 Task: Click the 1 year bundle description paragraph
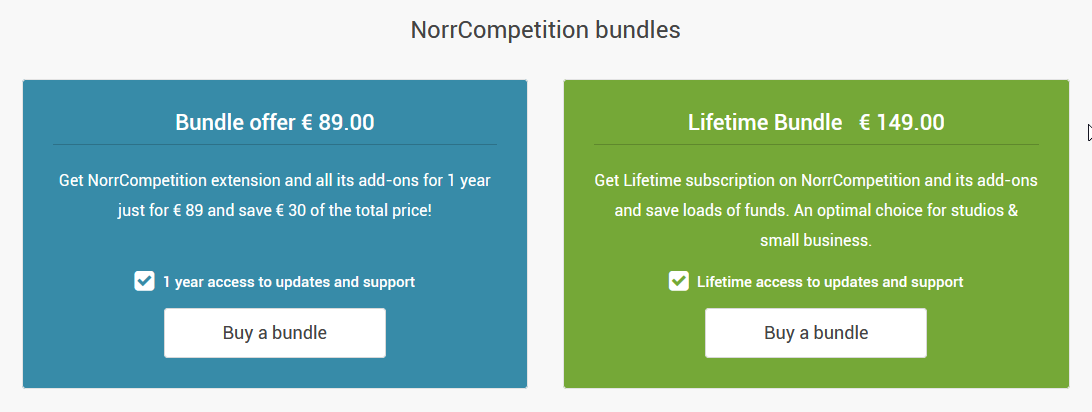(x=275, y=196)
